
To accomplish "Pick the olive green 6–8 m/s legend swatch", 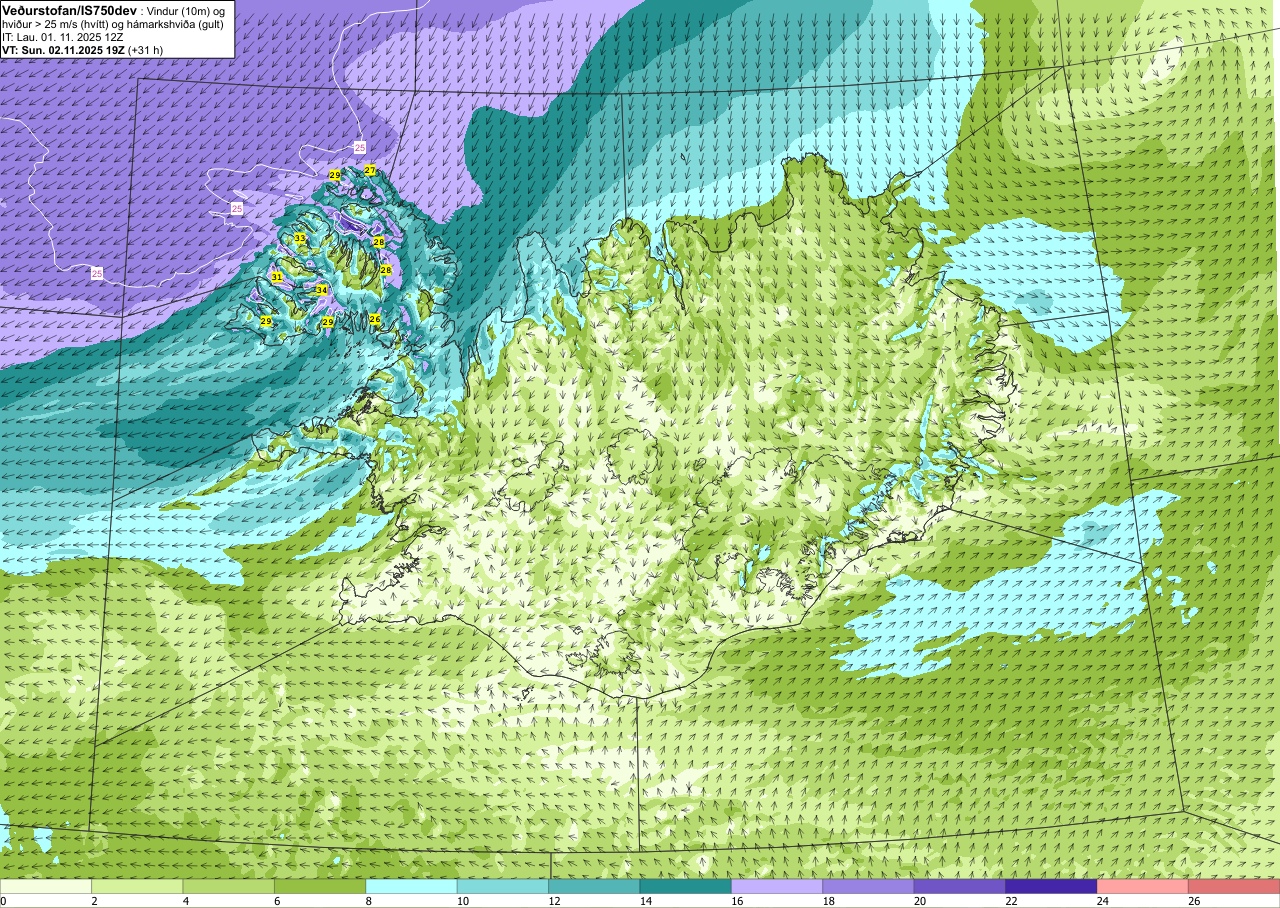I will (320, 887).
